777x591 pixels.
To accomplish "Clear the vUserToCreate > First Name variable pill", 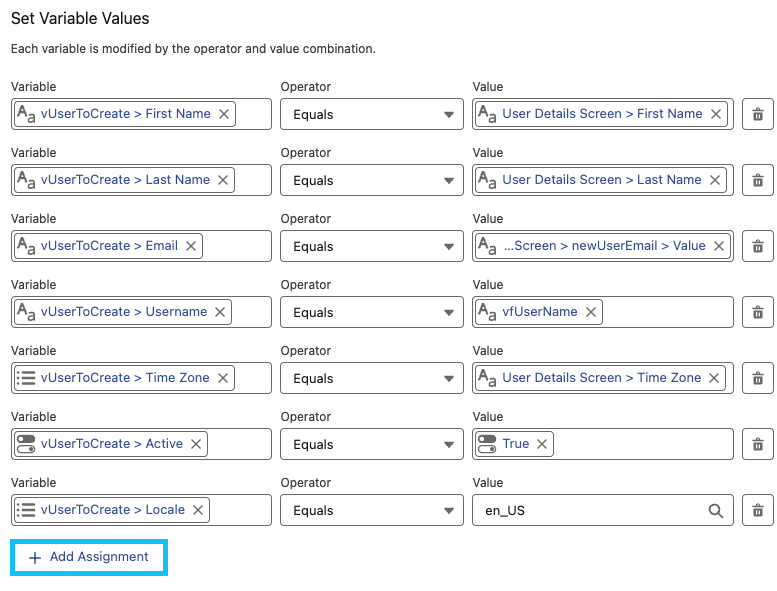I will point(224,114).
